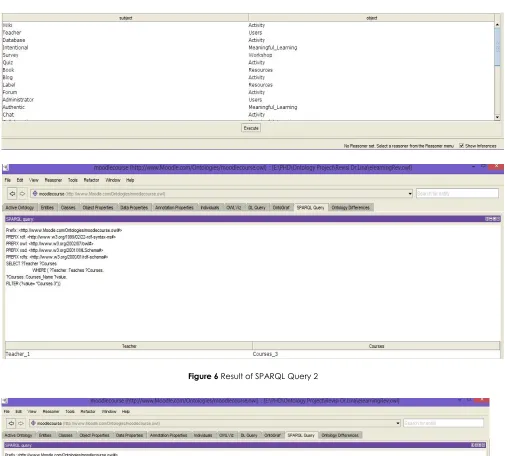Switch to OntoGraf tab in middle window
This screenshot has height=456, width=505.
pyautogui.click(x=281, y=208)
